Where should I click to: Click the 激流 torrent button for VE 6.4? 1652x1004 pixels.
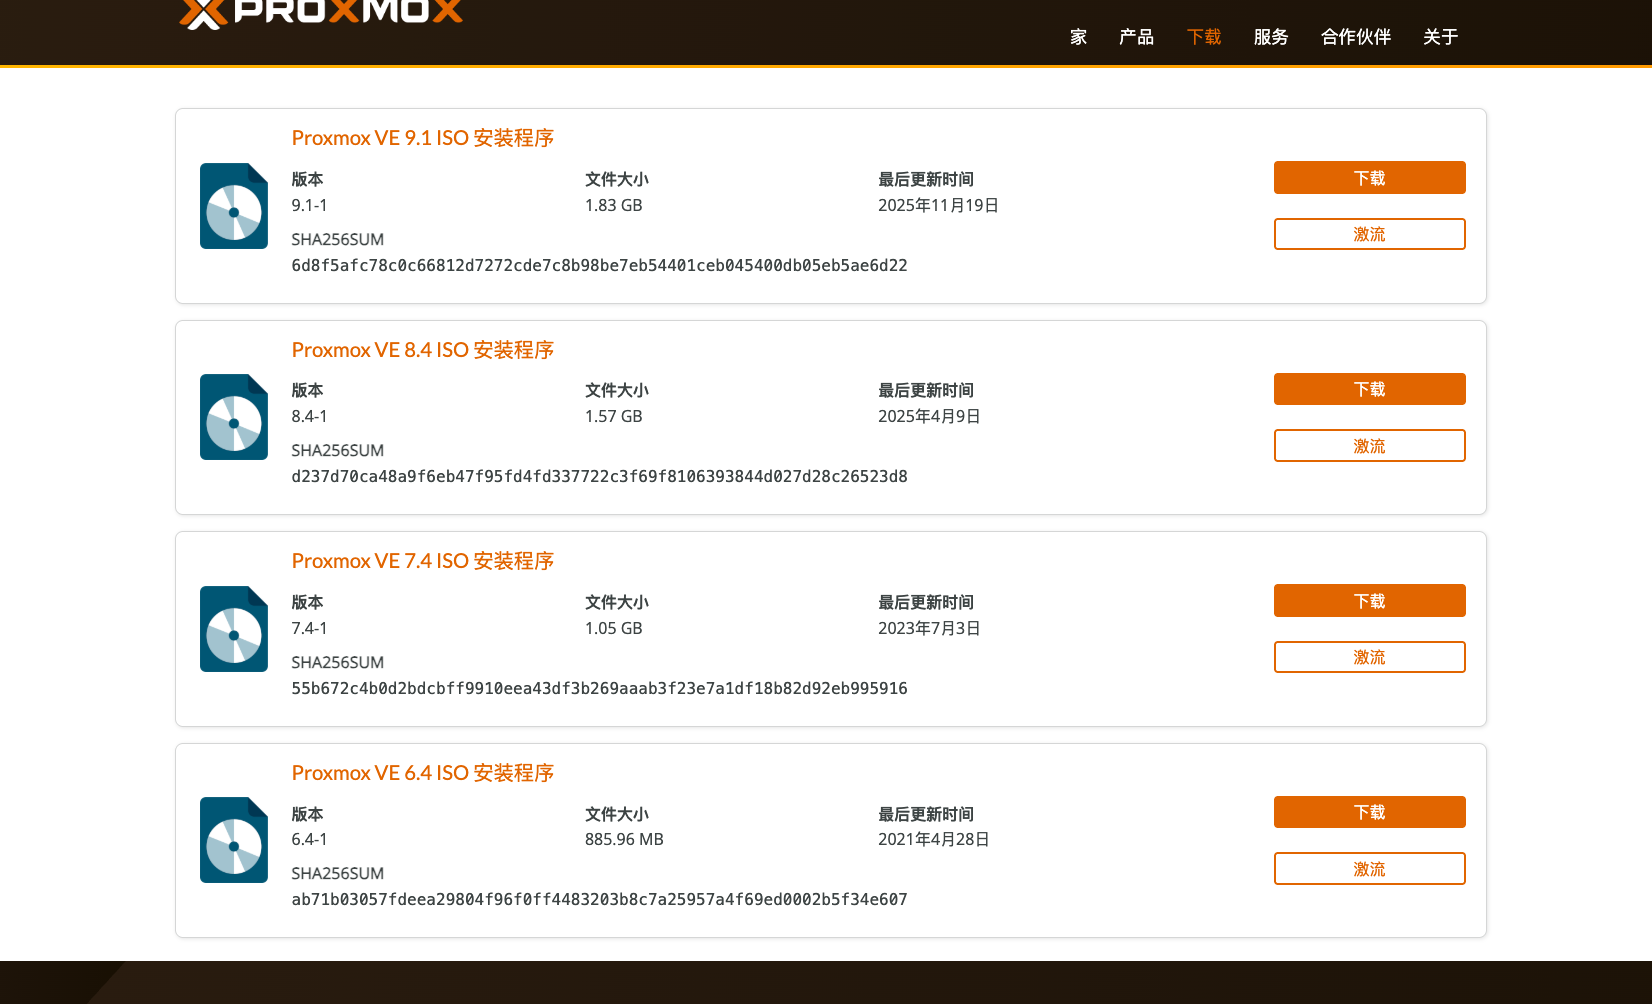tap(1370, 869)
